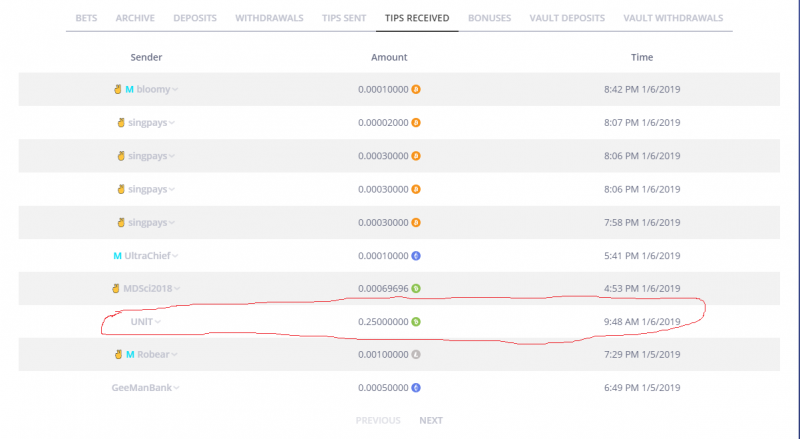Image resolution: width=800 pixels, height=439 pixels.
Task: Click the blue M badge next to Robear
Action: click(130, 354)
